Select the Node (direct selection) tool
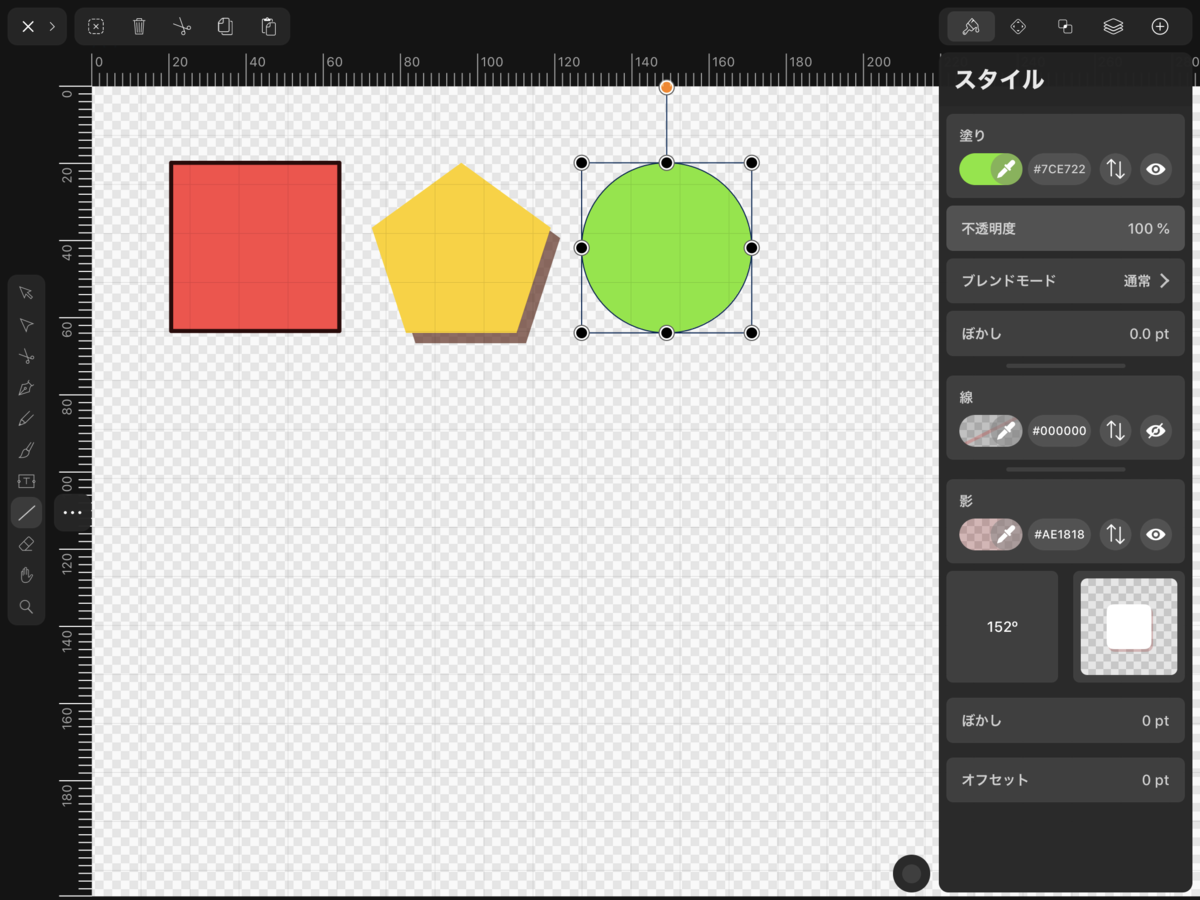Screen dimensions: 1200x900 (x=26, y=325)
